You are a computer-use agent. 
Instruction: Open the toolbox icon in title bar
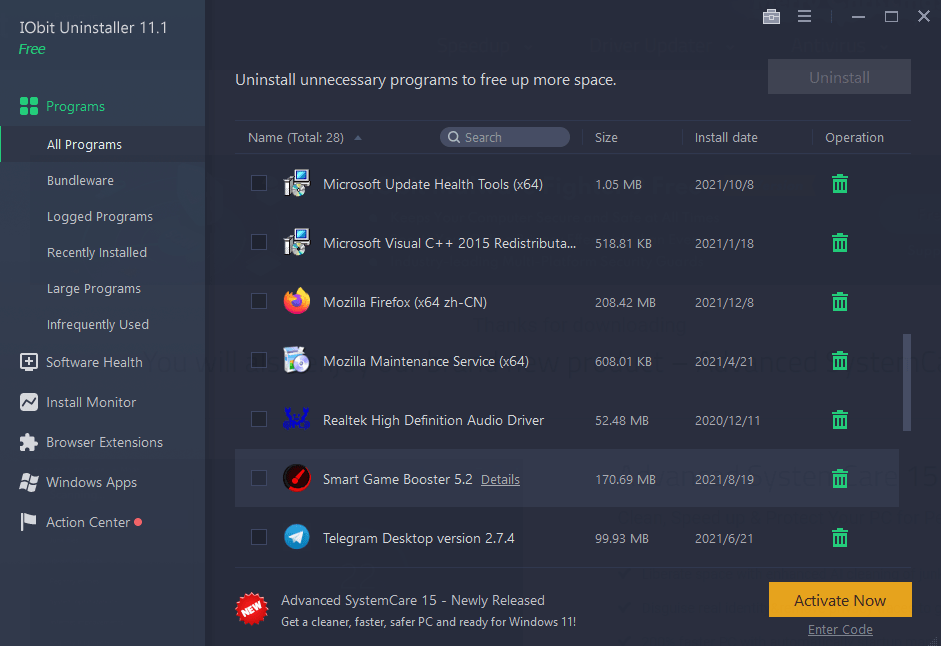(771, 17)
